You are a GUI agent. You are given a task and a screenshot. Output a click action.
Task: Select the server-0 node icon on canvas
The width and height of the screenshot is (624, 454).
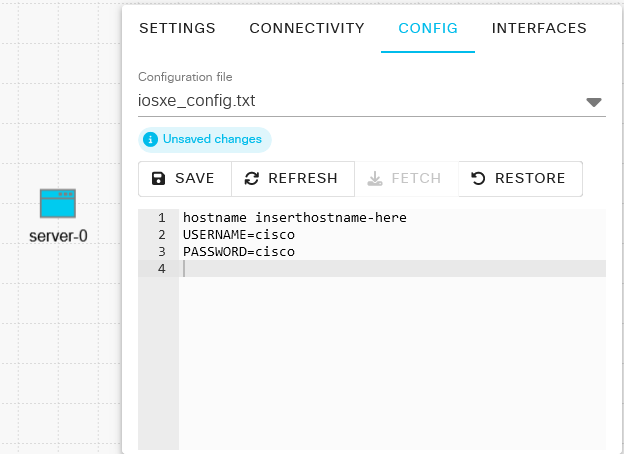click(58, 204)
